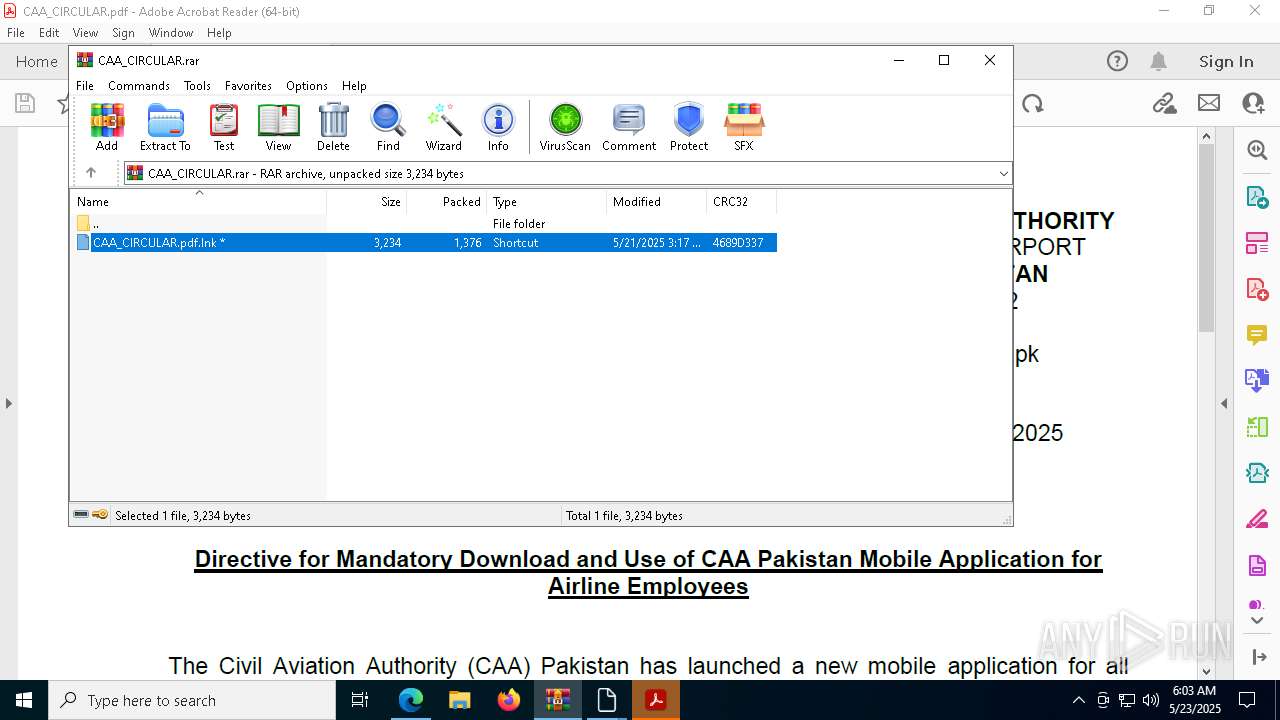Screen dimensions: 1280x720
Task: Open the Comment toolbar icon
Action: coord(629,127)
